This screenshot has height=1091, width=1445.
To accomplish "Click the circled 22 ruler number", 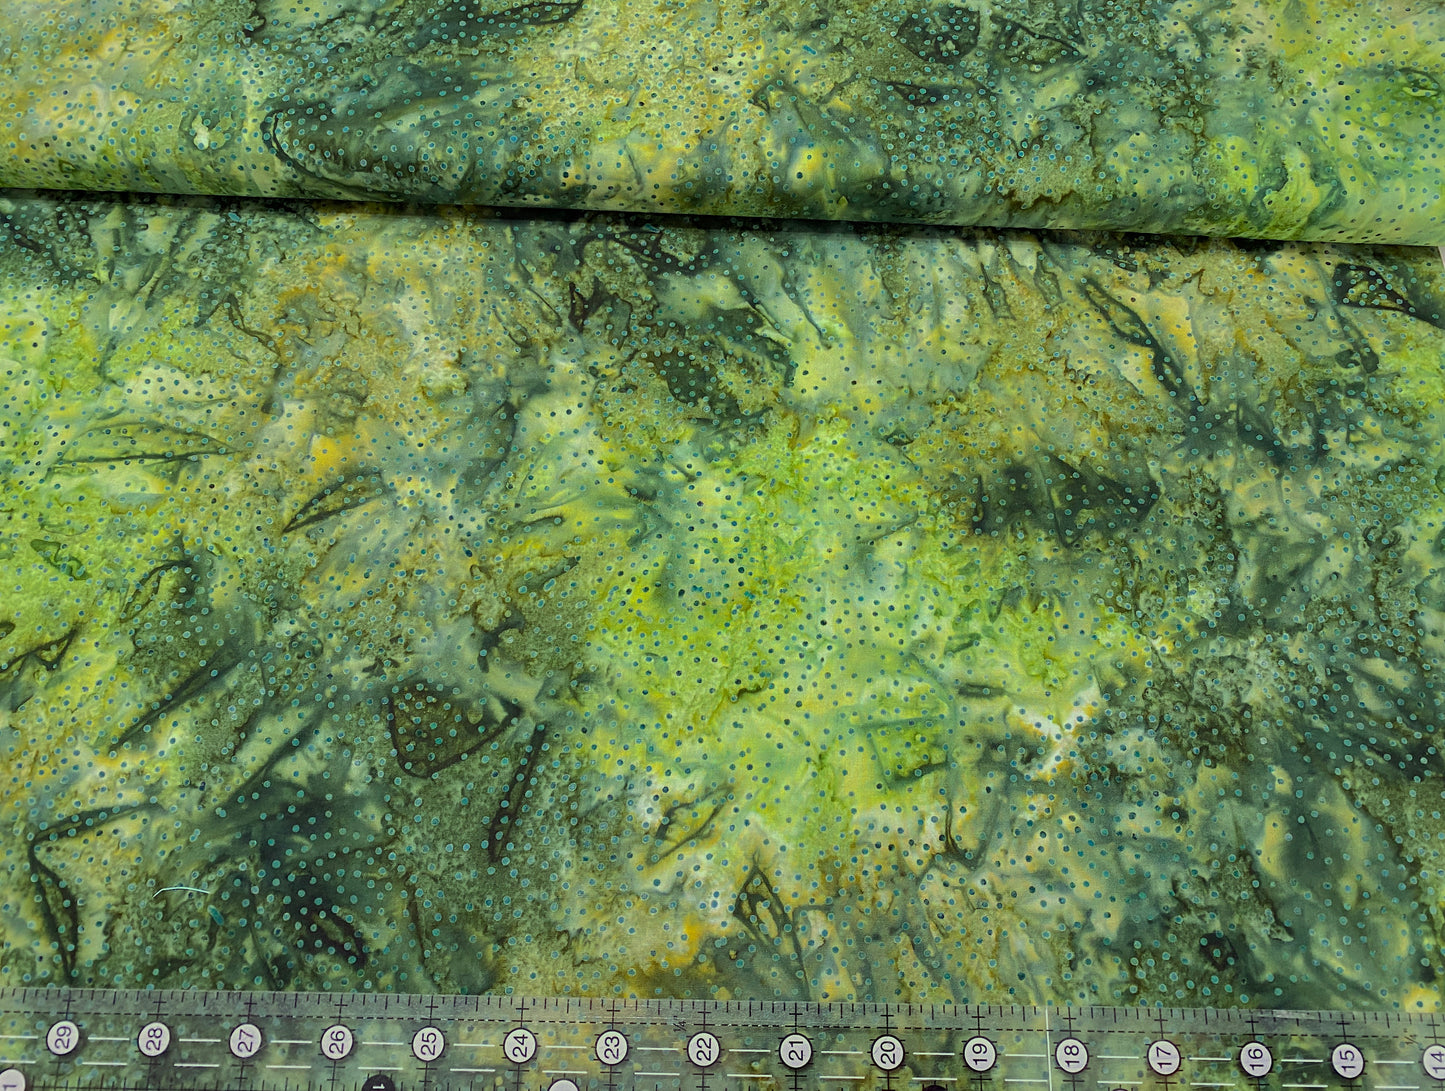I will [x=703, y=1049].
